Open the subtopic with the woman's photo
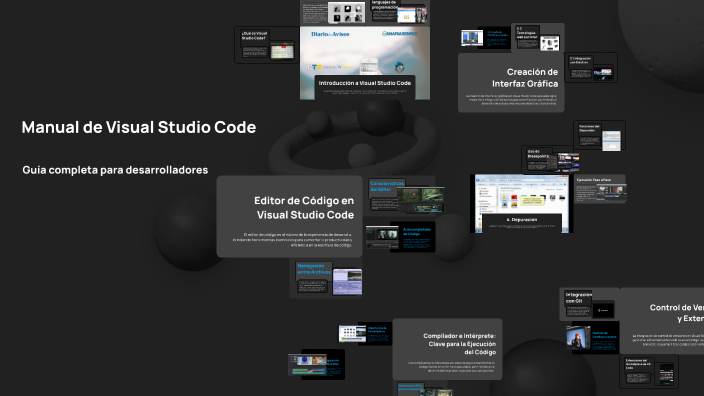 pos(593,338)
